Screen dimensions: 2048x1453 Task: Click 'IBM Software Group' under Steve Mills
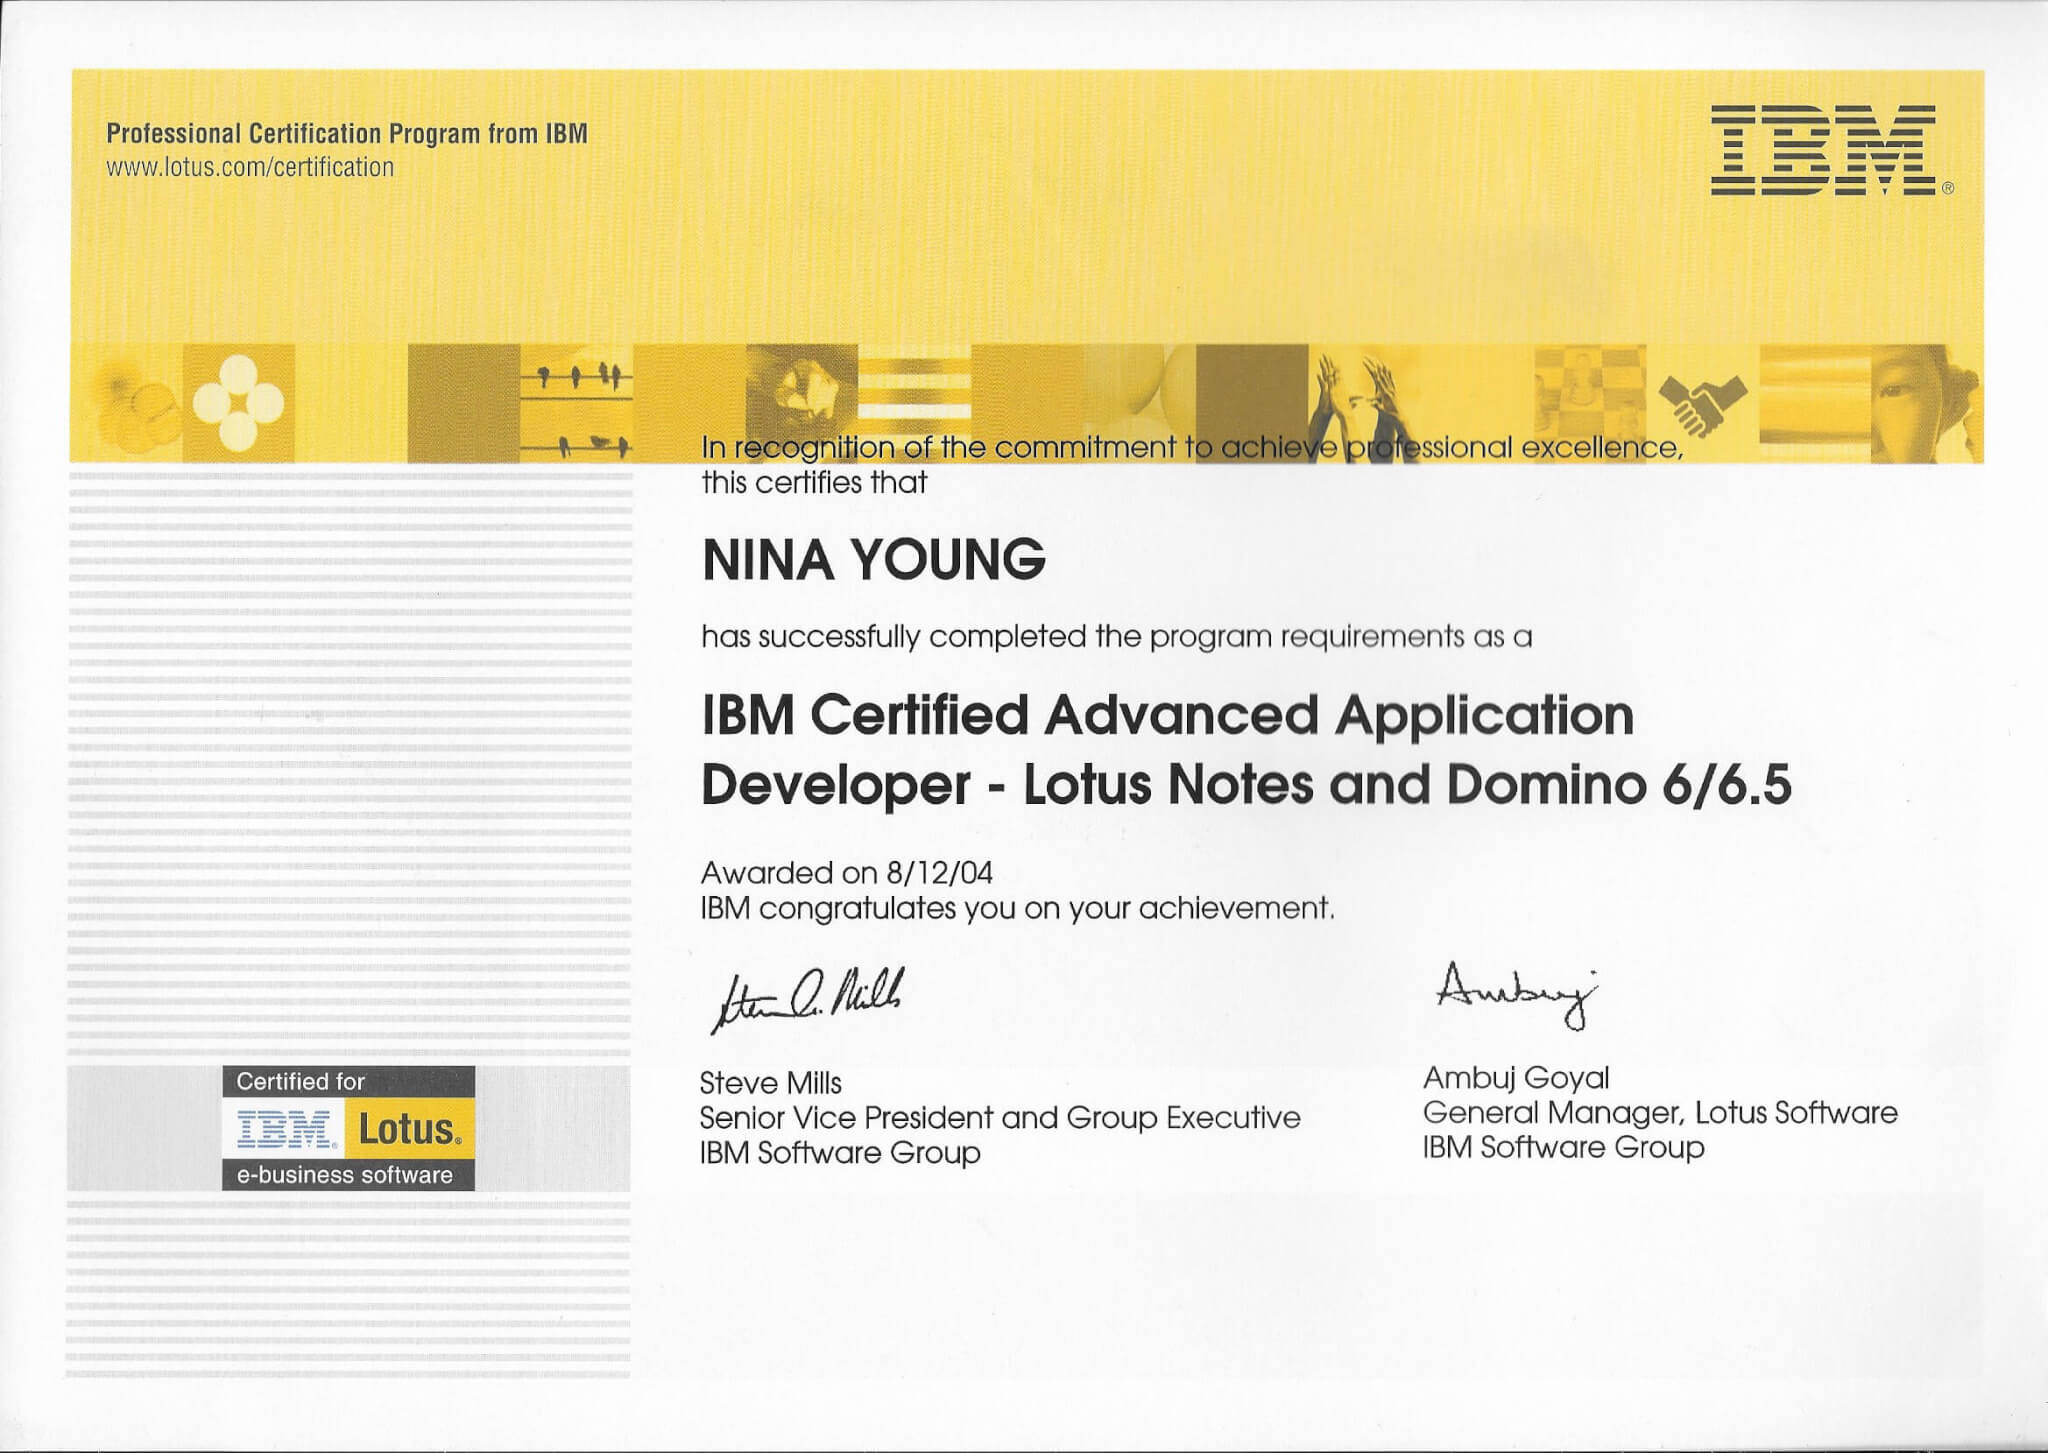click(x=840, y=1153)
